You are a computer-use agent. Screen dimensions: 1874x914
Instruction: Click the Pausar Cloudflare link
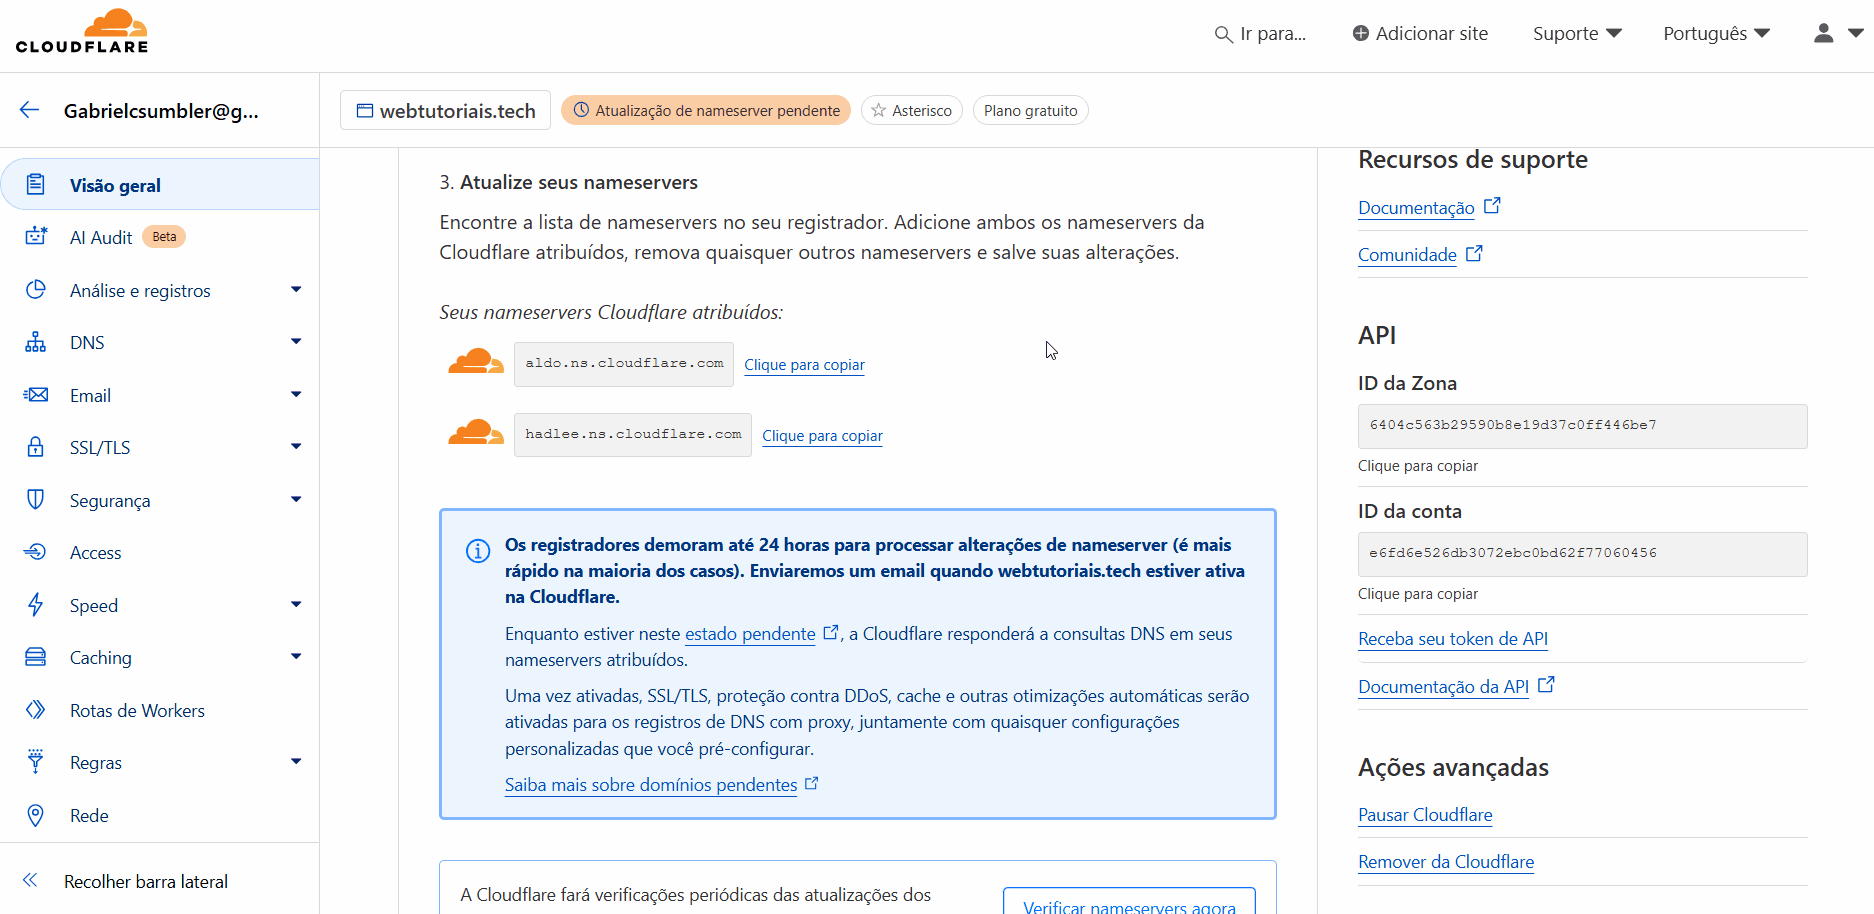point(1424,815)
